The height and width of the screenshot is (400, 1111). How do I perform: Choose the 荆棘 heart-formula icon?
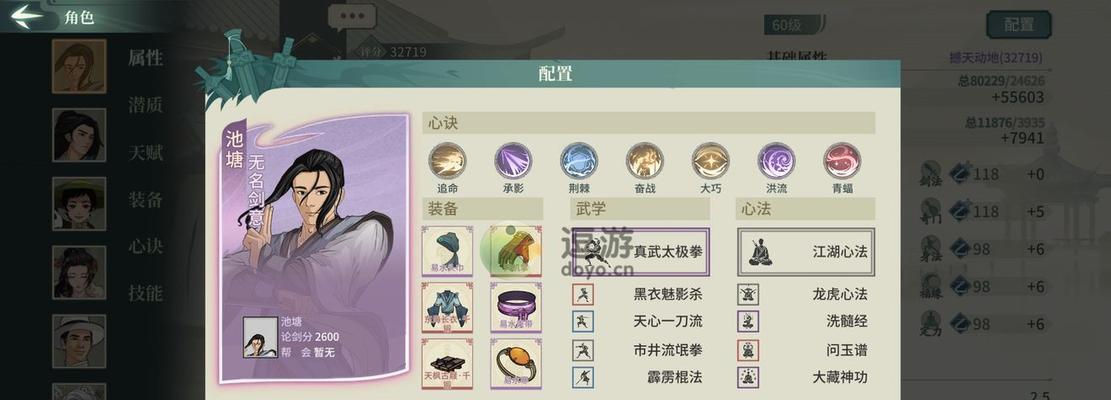(579, 161)
